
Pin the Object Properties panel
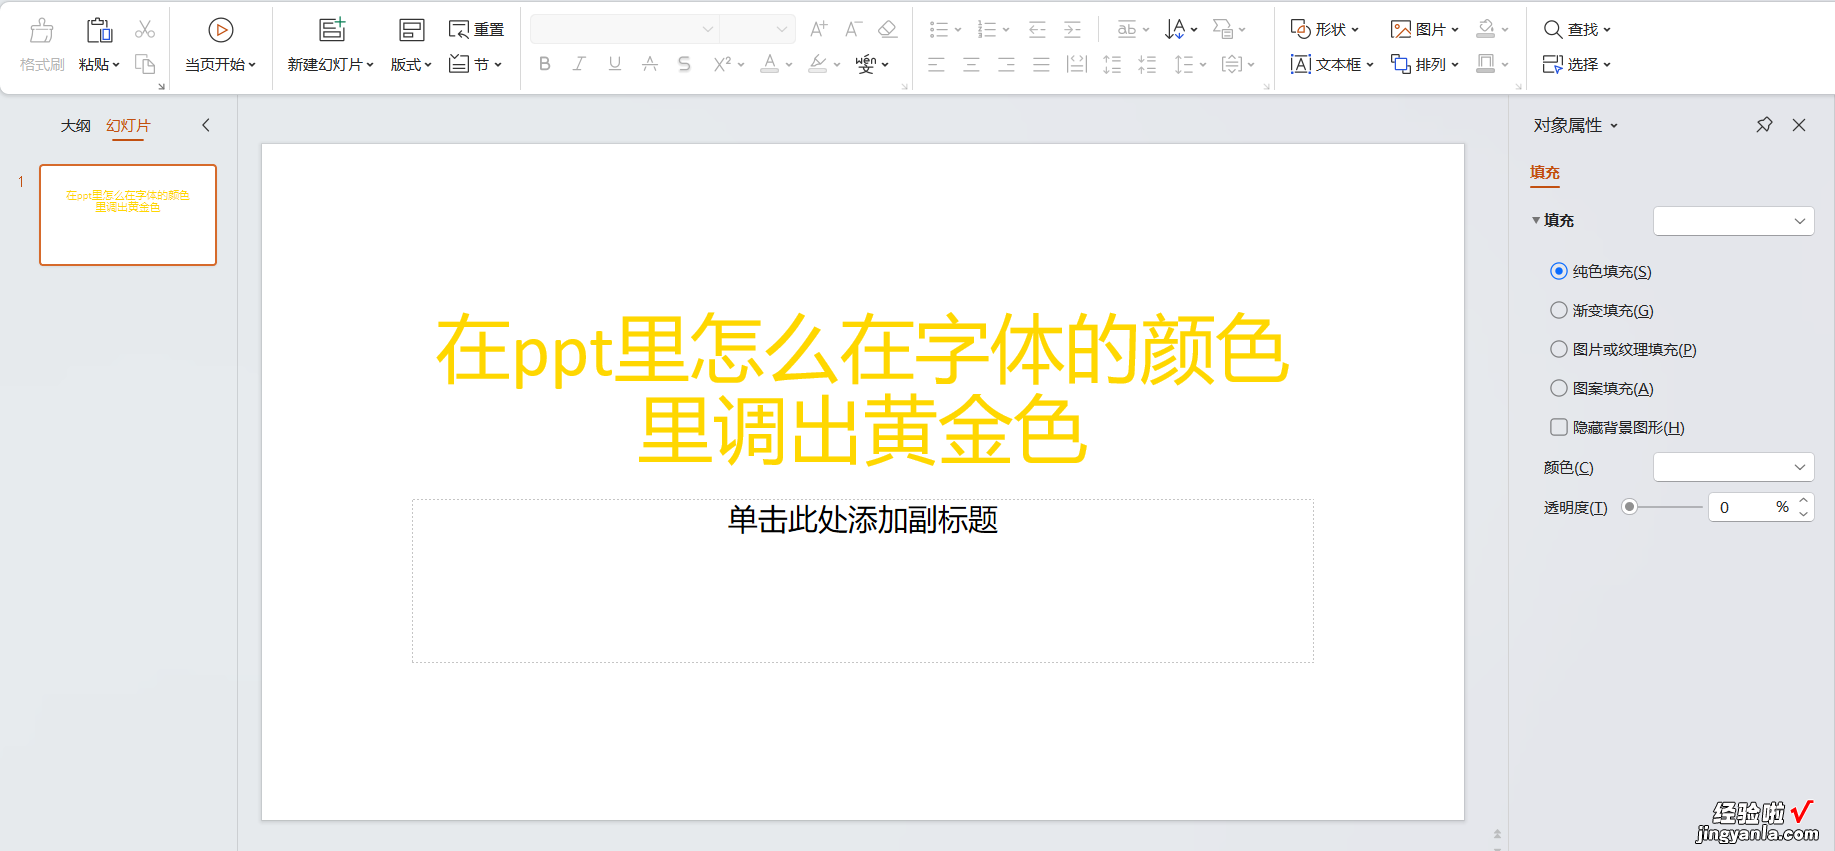1764,125
